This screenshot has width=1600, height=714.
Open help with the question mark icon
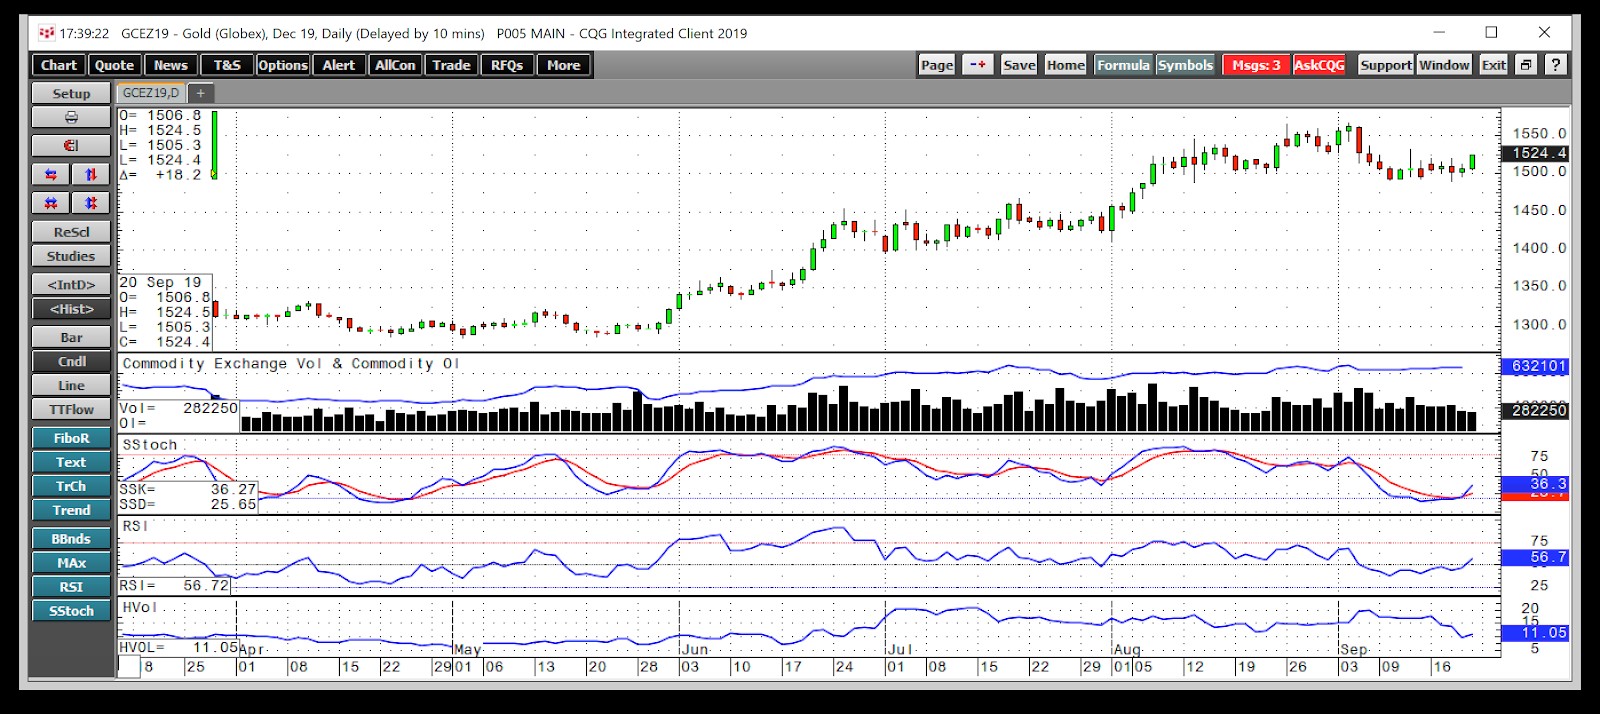pyautogui.click(x=1555, y=65)
